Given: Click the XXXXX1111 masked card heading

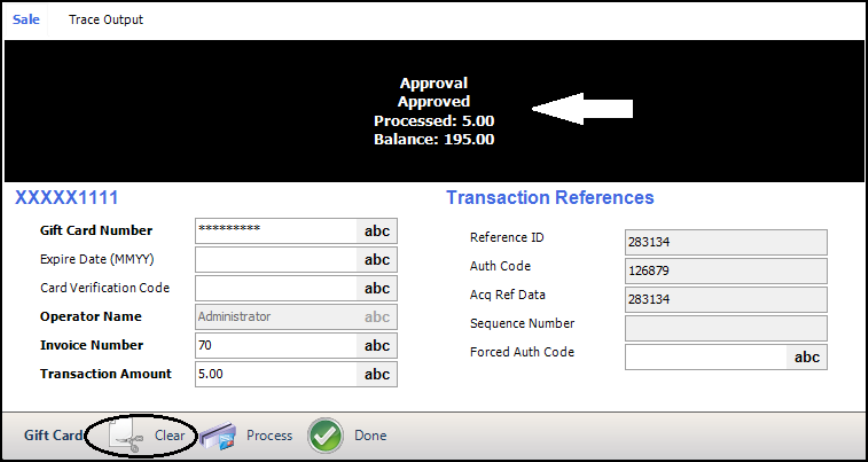Looking at the screenshot, I should (x=66, y=198).
